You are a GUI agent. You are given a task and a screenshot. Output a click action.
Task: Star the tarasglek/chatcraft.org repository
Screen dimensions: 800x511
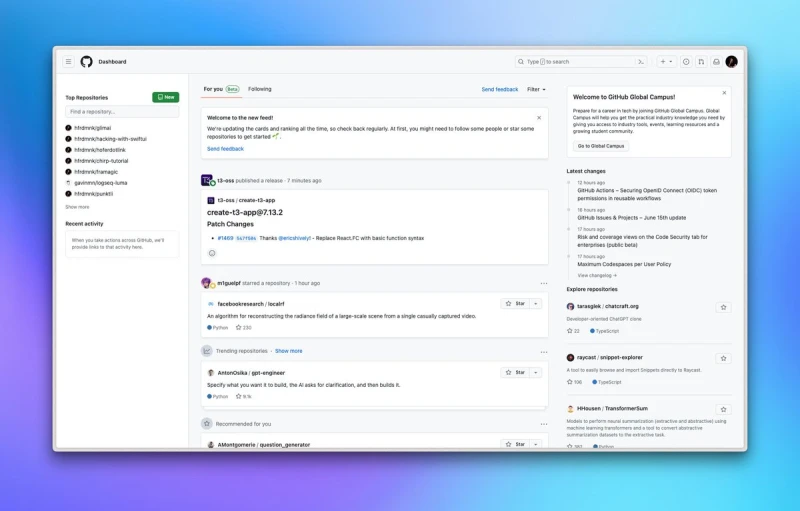pyautogui.click(x=723, y=307)
